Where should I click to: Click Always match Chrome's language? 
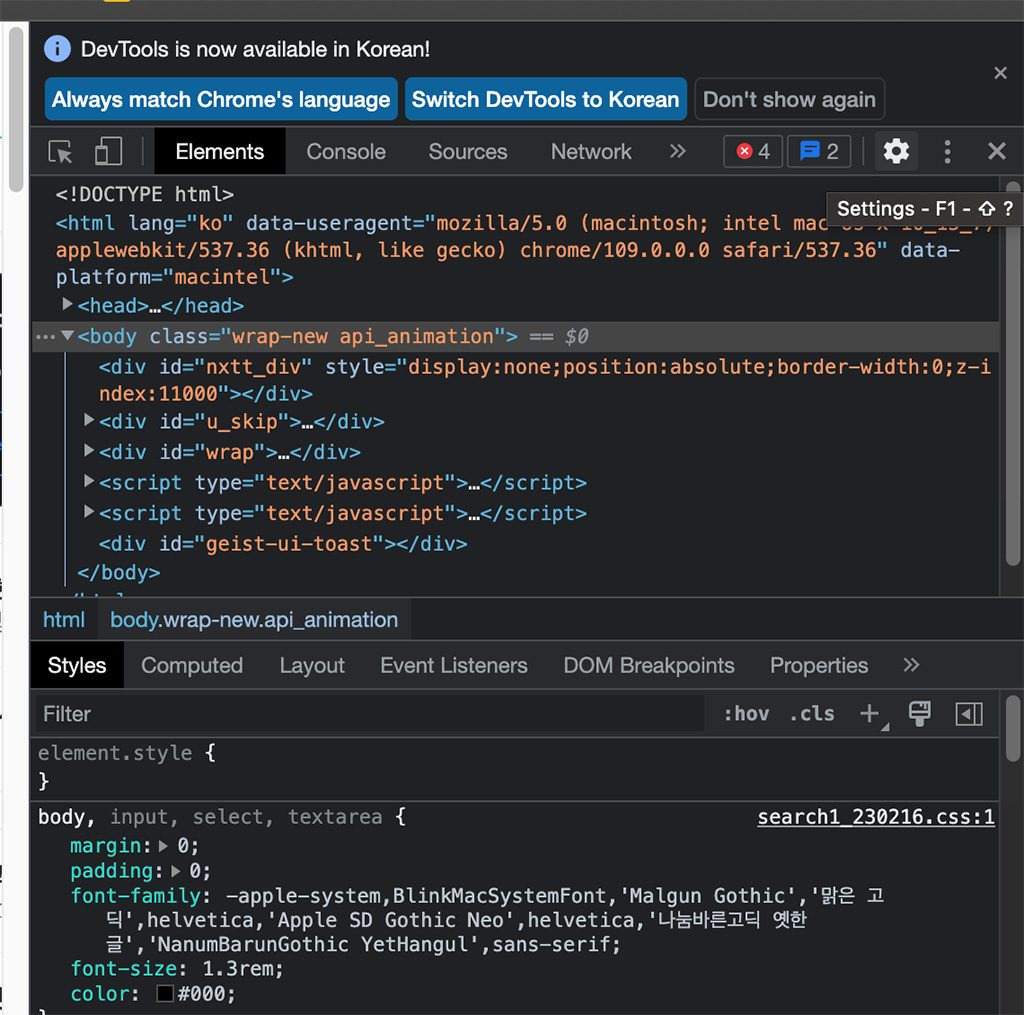coord(221,99)
